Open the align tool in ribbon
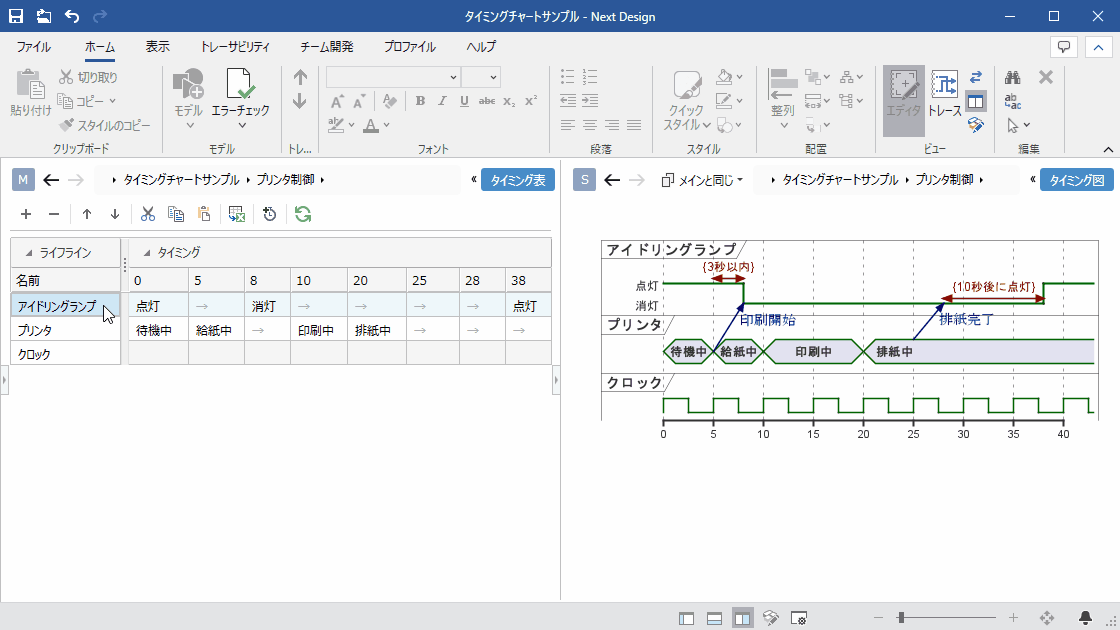This screenshot has height=630, width=1120. point(783,100)
